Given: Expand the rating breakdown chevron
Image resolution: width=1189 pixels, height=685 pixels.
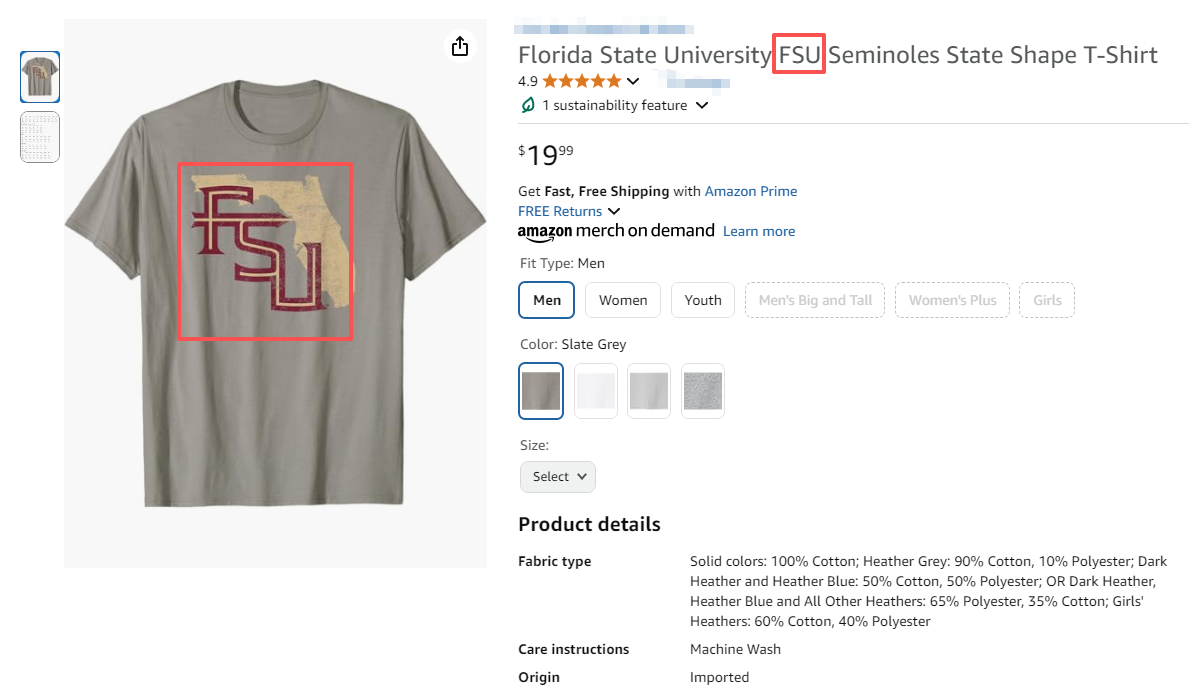Looking at the screenshot, I should pyautogui.click(x=633, y=81).
